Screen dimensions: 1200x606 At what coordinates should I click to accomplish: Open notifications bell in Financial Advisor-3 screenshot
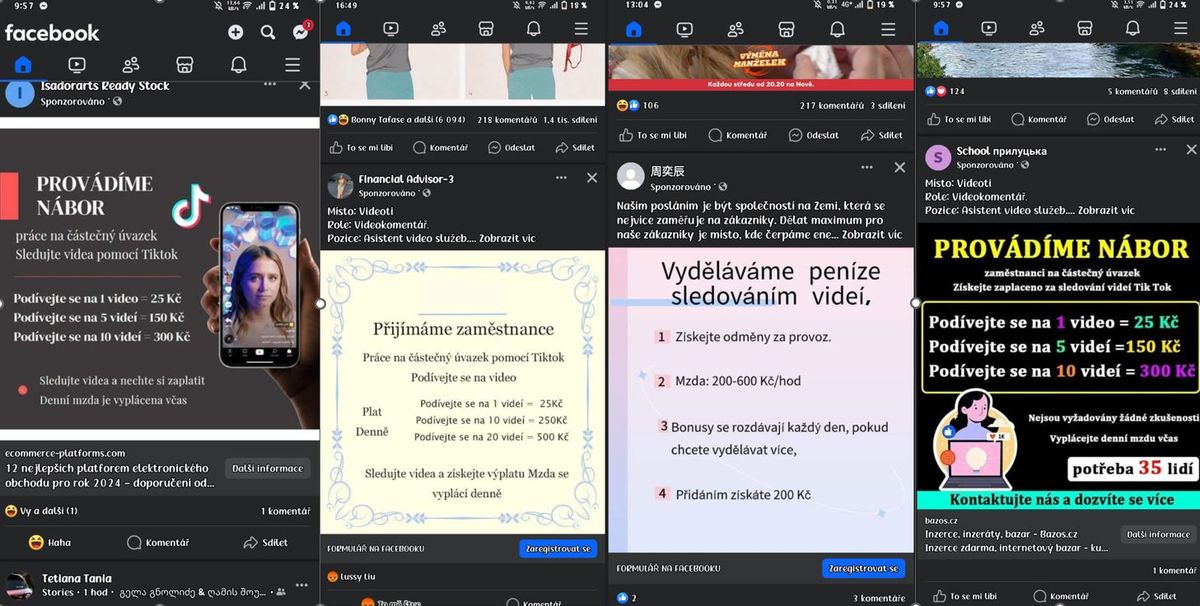pos(533,29)
